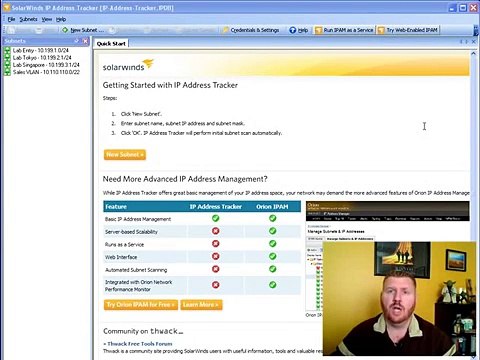Click green check for Runs as a Service
Screen dimensions: 480x360
[273, 244]
